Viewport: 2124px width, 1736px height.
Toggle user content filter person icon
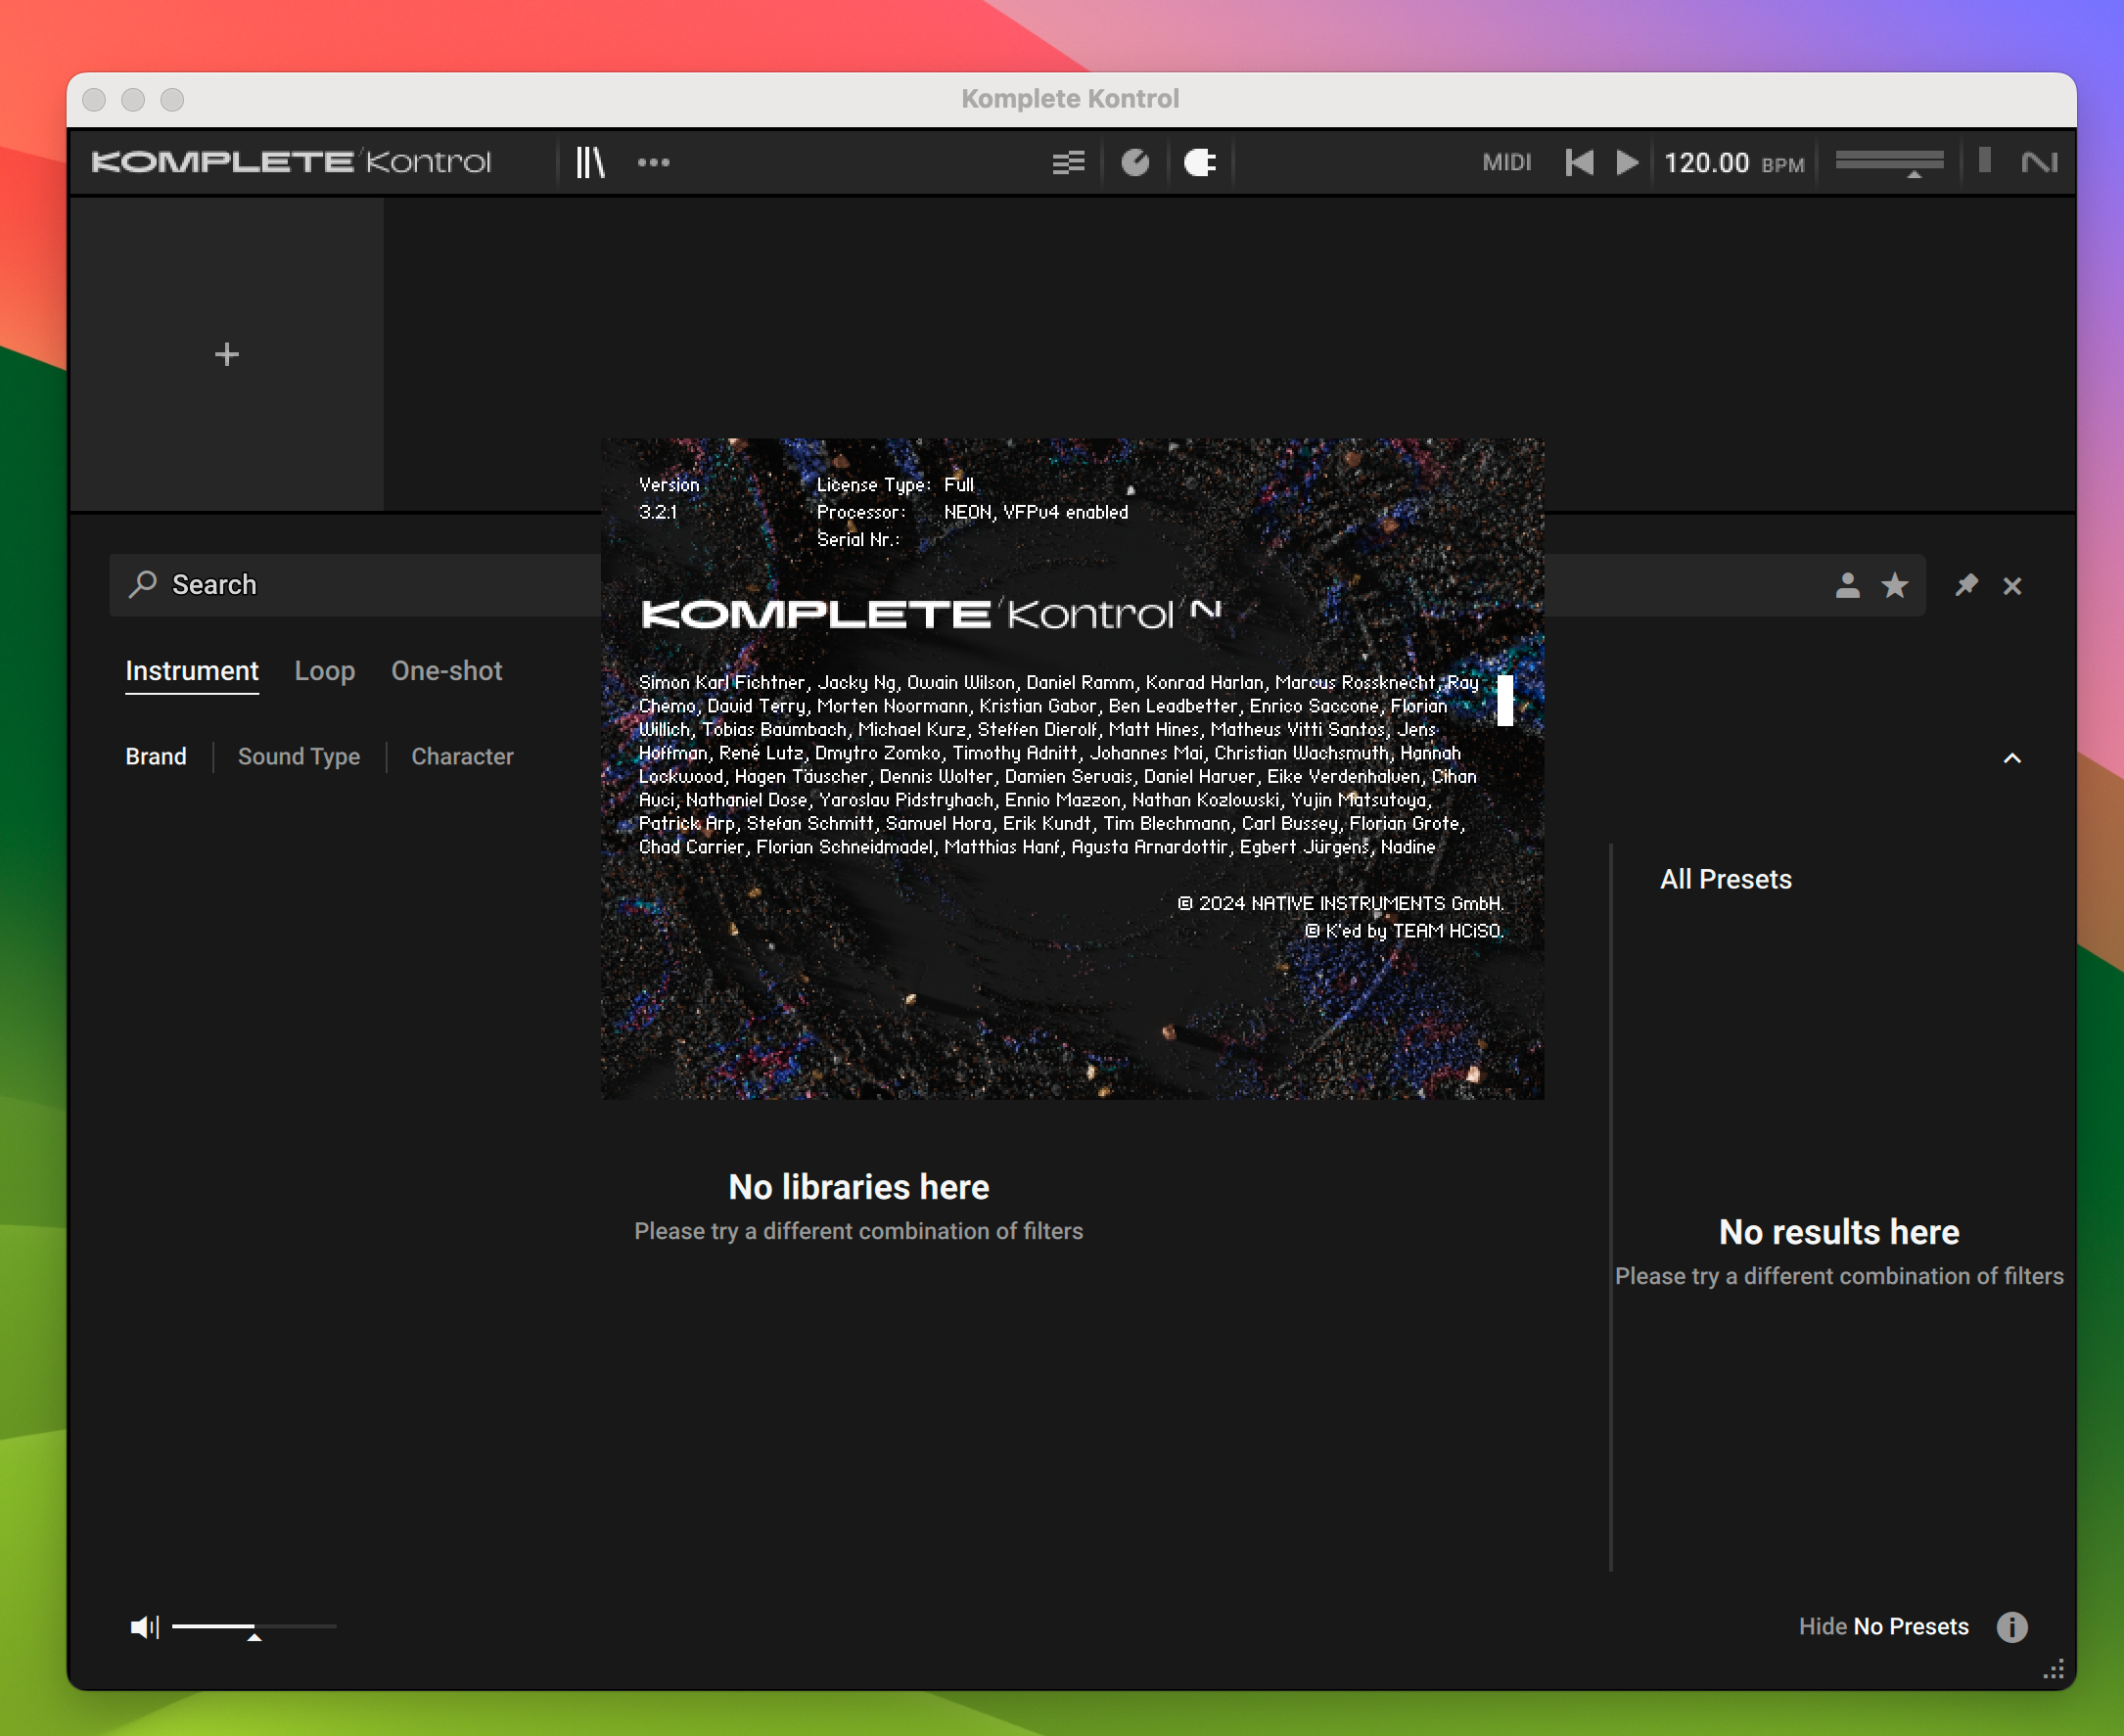coord(1847,585)
